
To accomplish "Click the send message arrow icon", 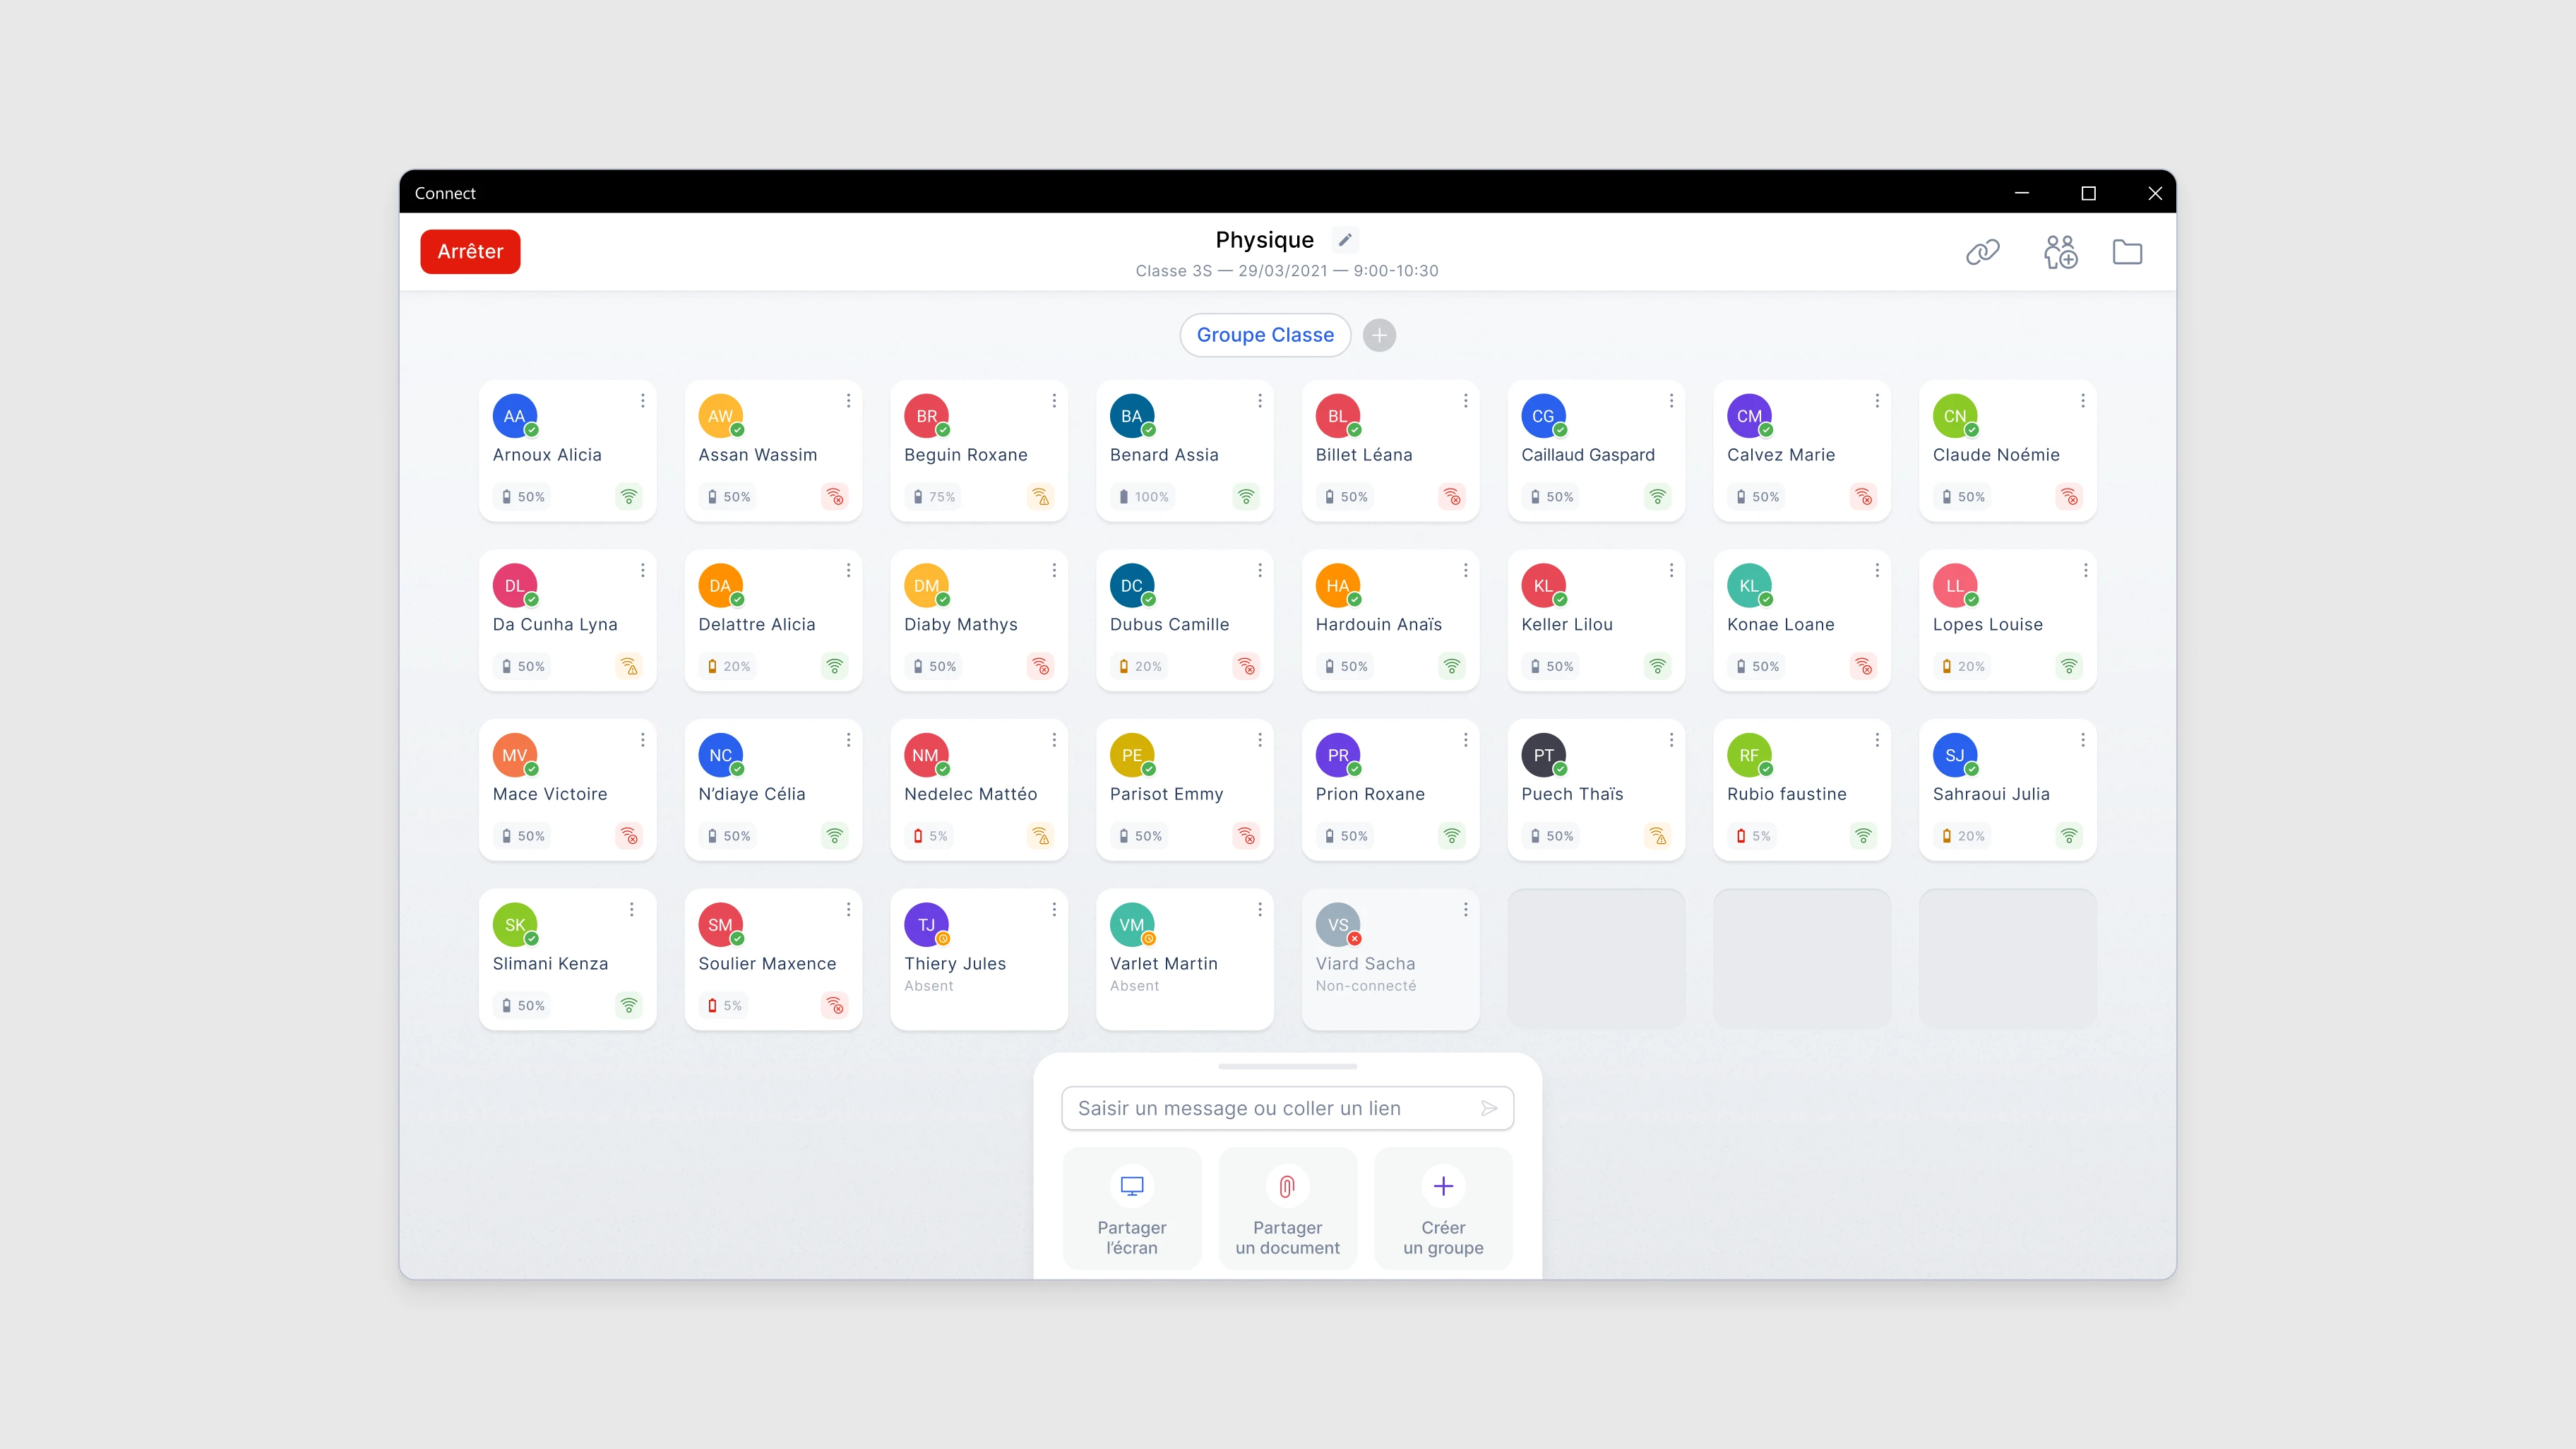I will (1489, 1108).
